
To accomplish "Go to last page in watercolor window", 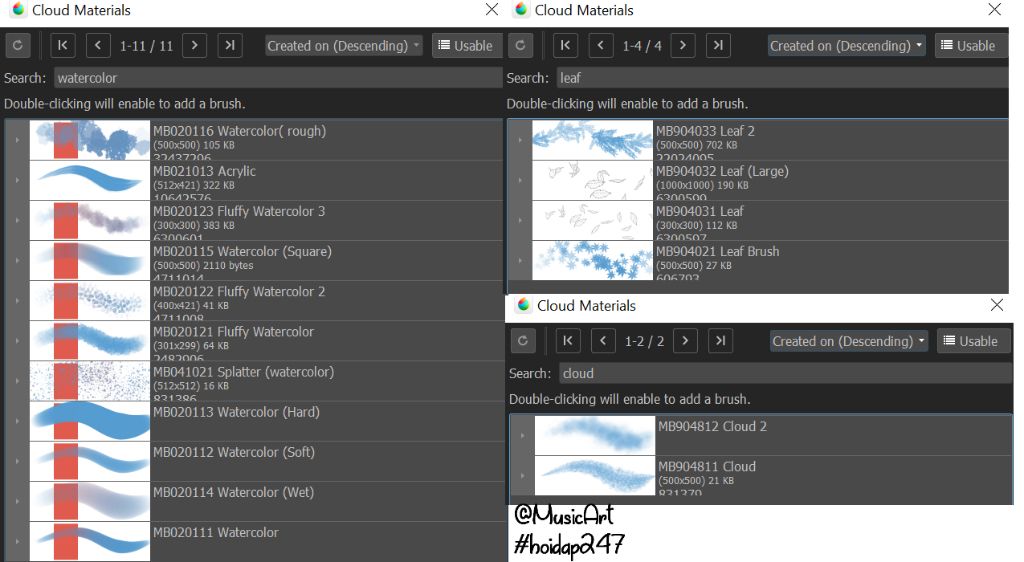I will [x=230, y=46].
